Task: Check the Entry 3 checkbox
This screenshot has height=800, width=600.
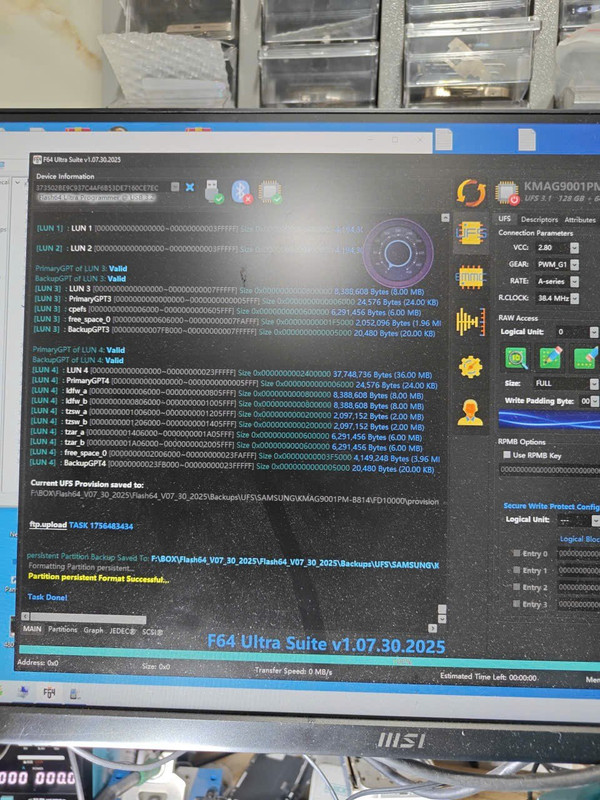Action: (516, 604)
